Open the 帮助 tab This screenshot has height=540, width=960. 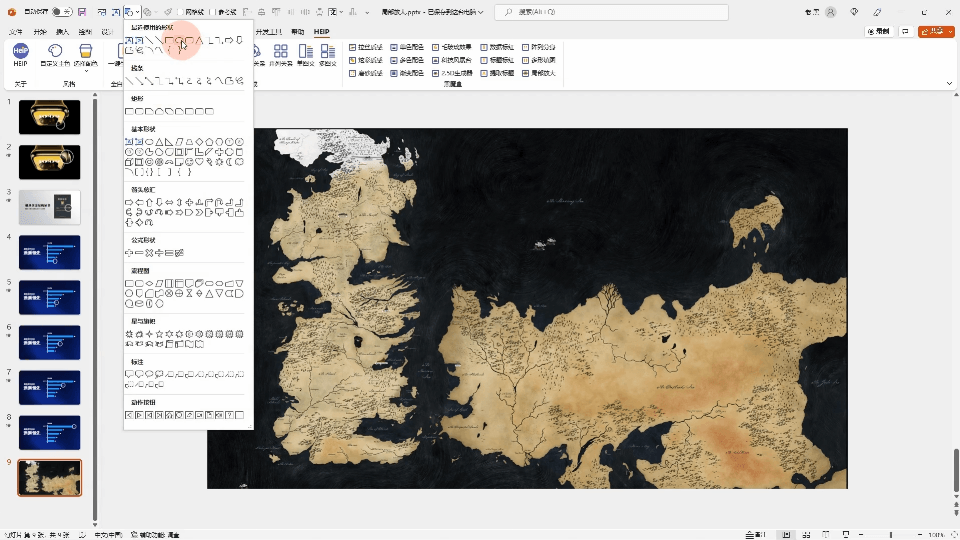pyautogui.click(x=298, y=32)
